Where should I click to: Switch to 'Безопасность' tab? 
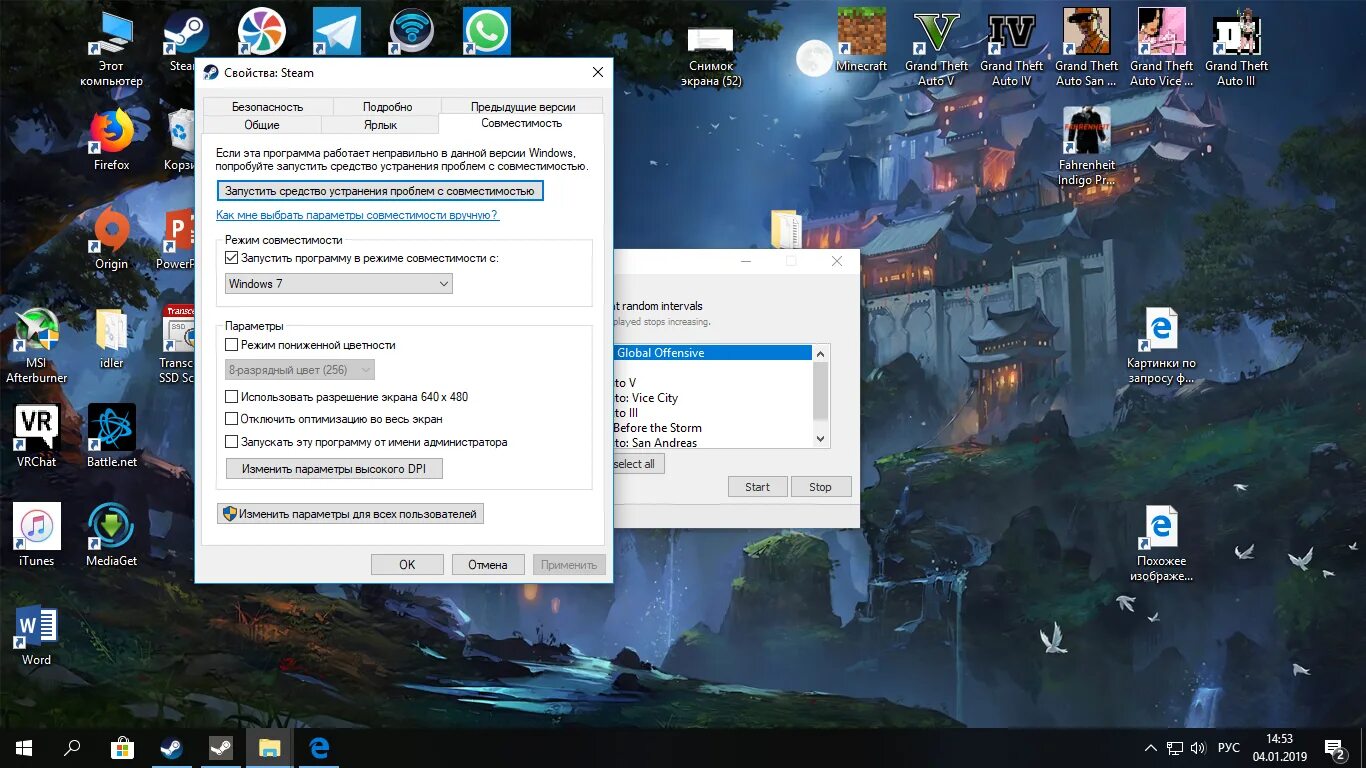click(x=267, y=107)
